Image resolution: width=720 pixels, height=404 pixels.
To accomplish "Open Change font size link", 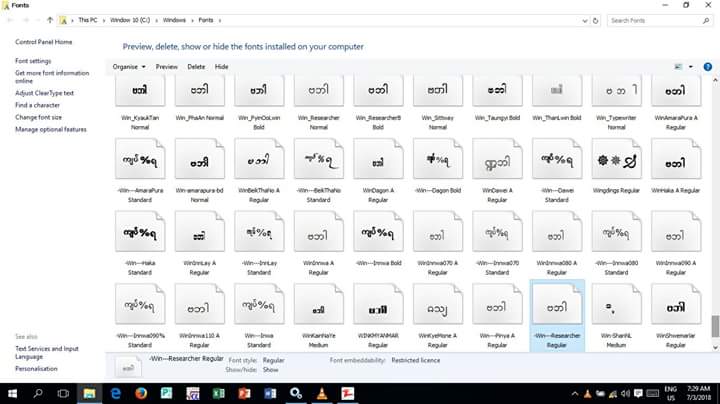I will [x=38, y=117].
